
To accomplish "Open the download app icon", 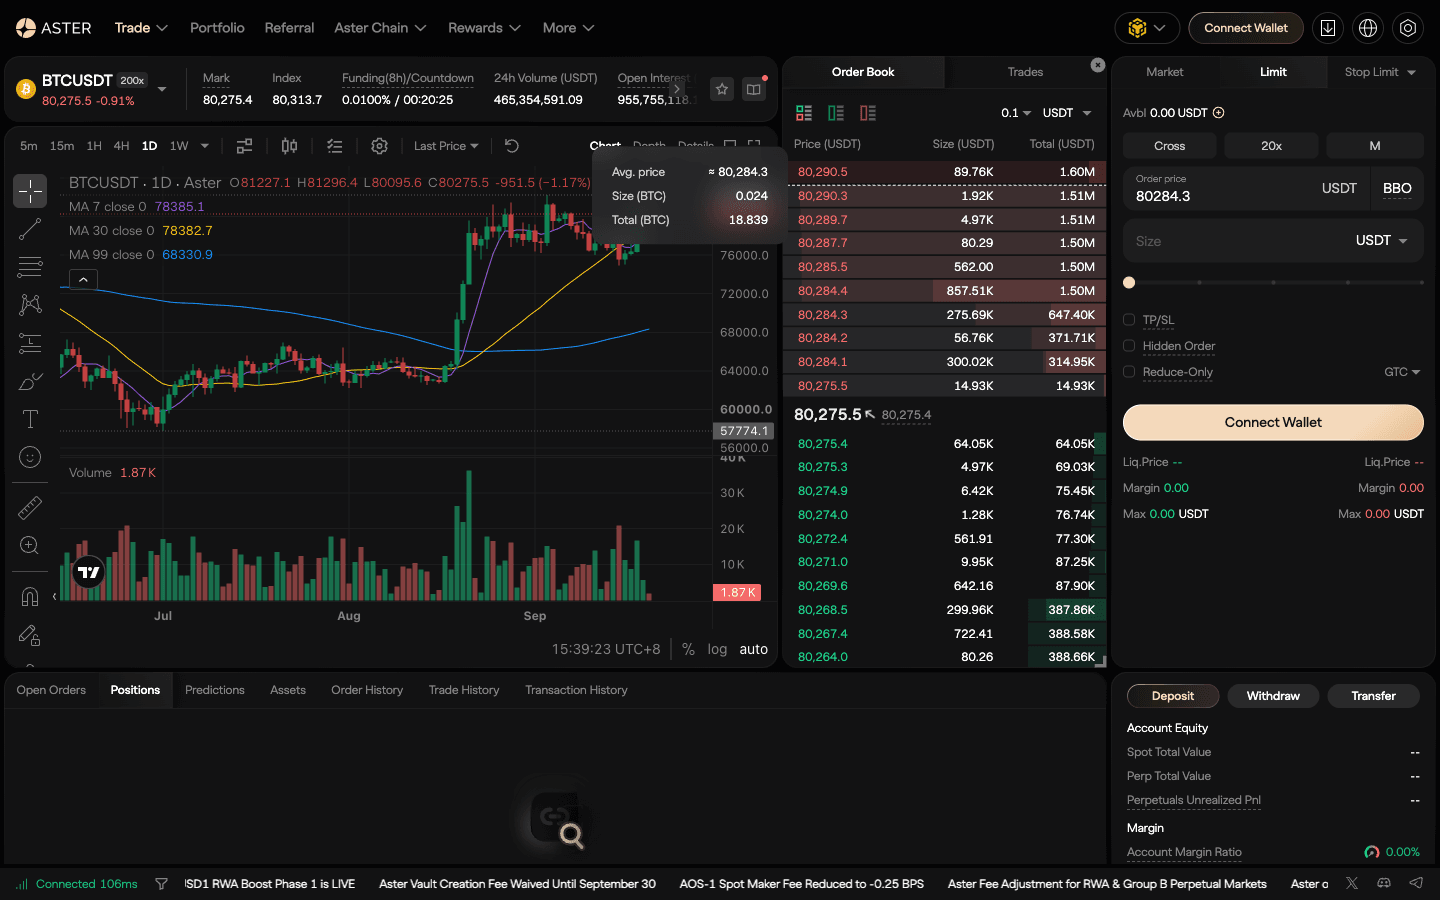I will click(x=1328, y=28).
